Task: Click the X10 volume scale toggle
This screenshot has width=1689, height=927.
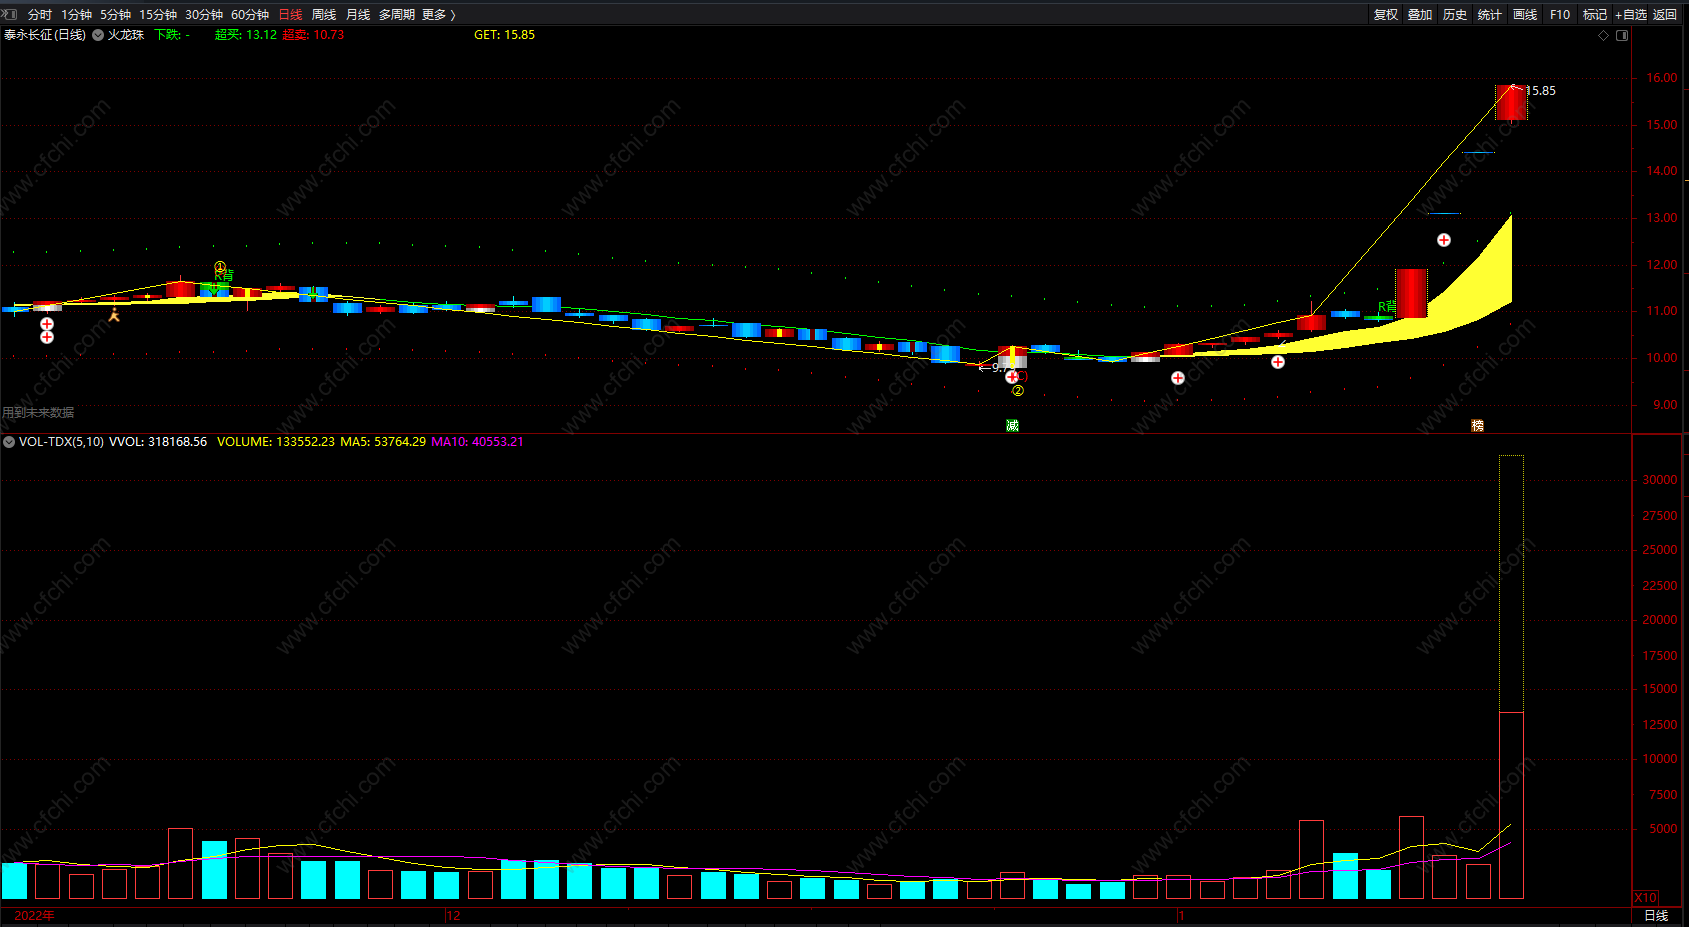Action: [x=1645, y=897]
